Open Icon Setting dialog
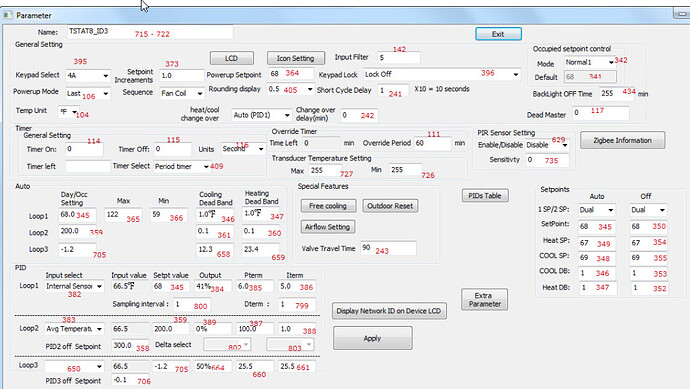 [296, 58]
